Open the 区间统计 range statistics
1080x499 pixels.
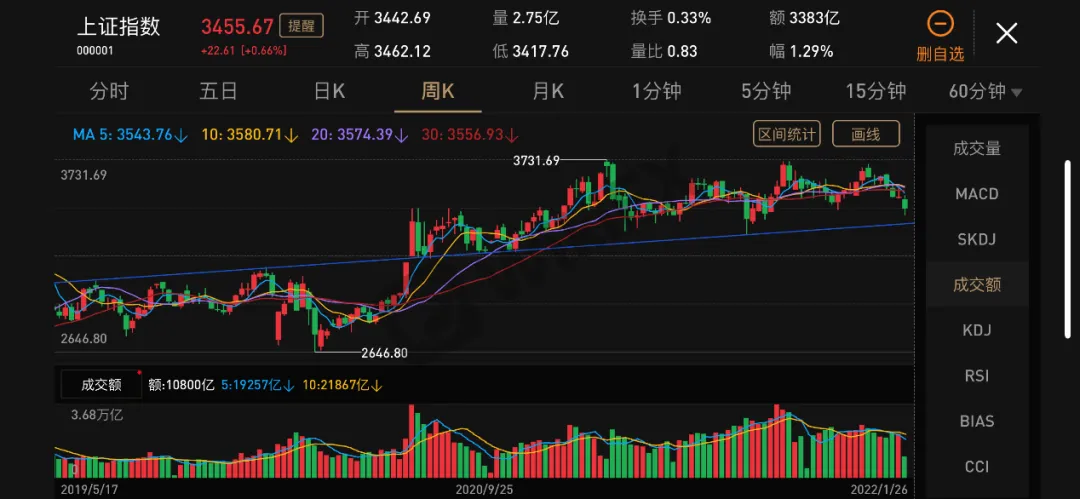pyautogui.click(x=787, y=134)
